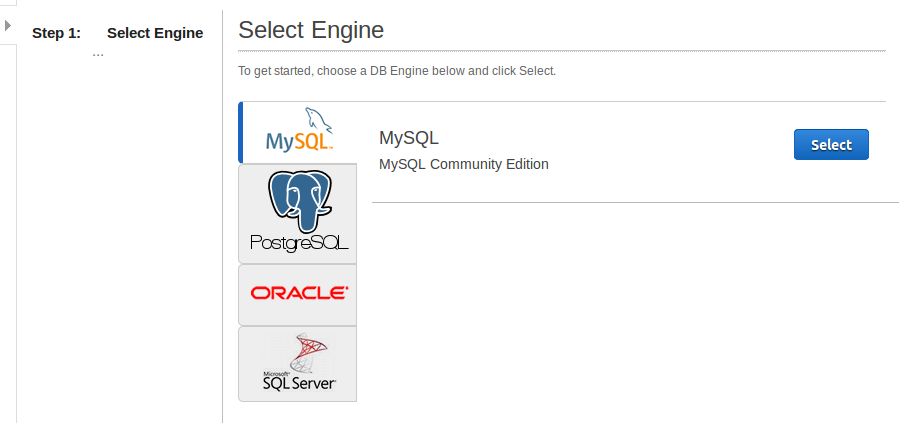Click the Step 1: label
Image resolution: width=899 pixels, height=423 pixels.
pos(56,33)
